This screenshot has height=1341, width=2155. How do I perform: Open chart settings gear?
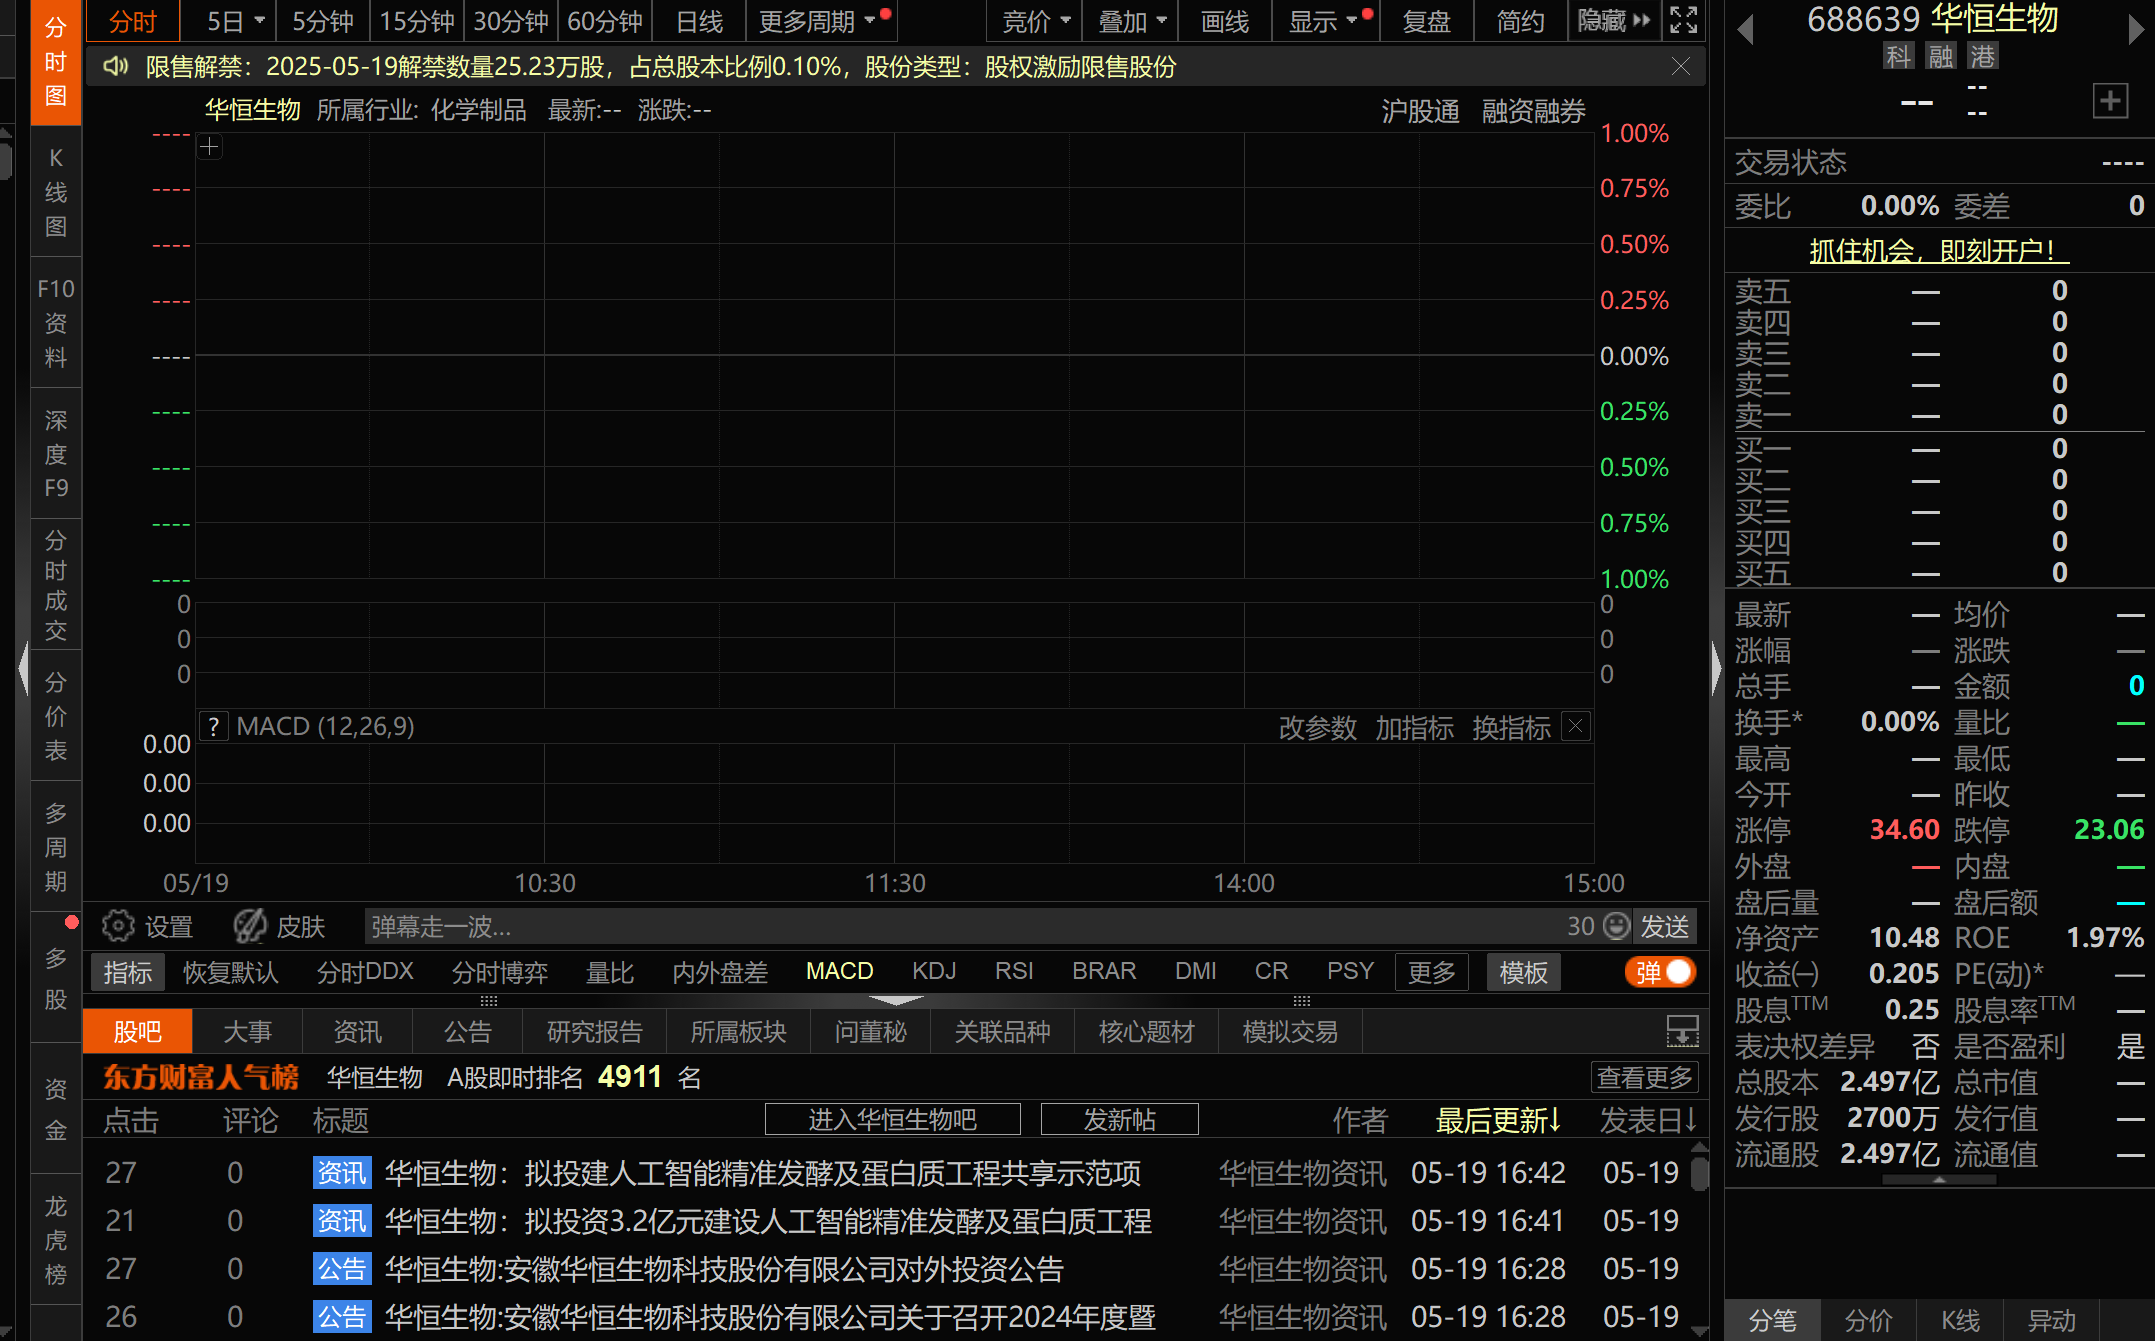pyautogui.click(x=118, y=926)
